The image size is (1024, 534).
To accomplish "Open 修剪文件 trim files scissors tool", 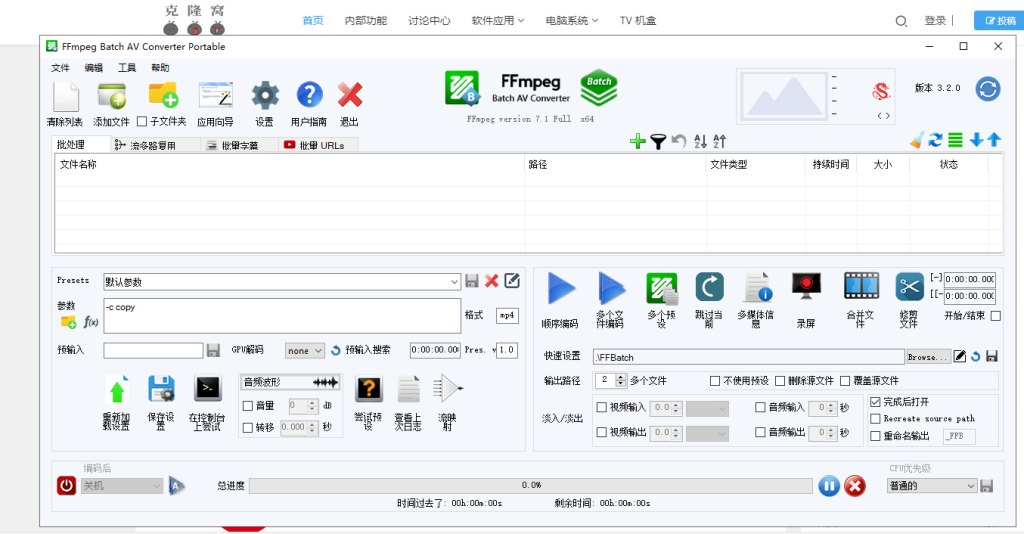I will click(x=909, y=287).
